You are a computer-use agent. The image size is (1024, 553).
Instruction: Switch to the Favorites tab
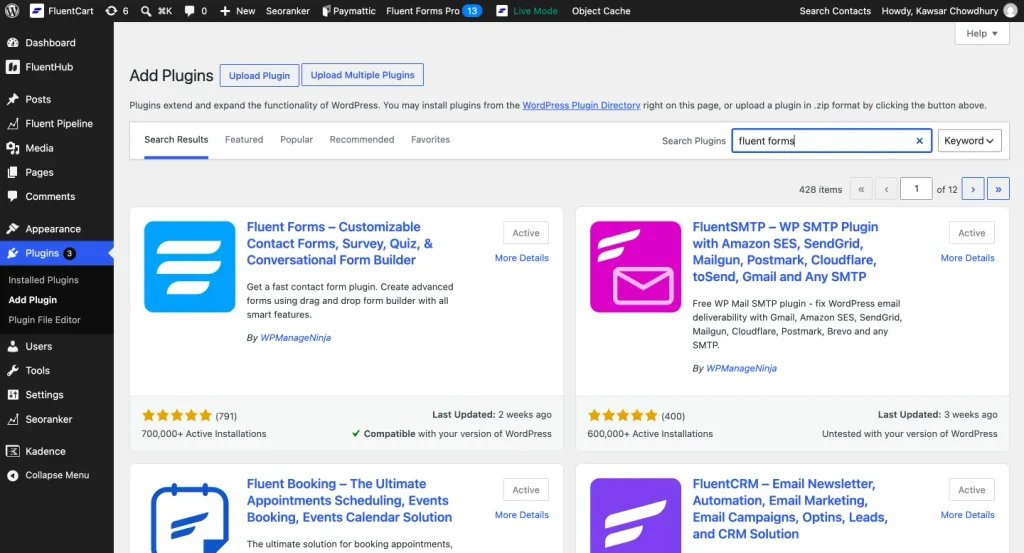[x=430, y=140]
